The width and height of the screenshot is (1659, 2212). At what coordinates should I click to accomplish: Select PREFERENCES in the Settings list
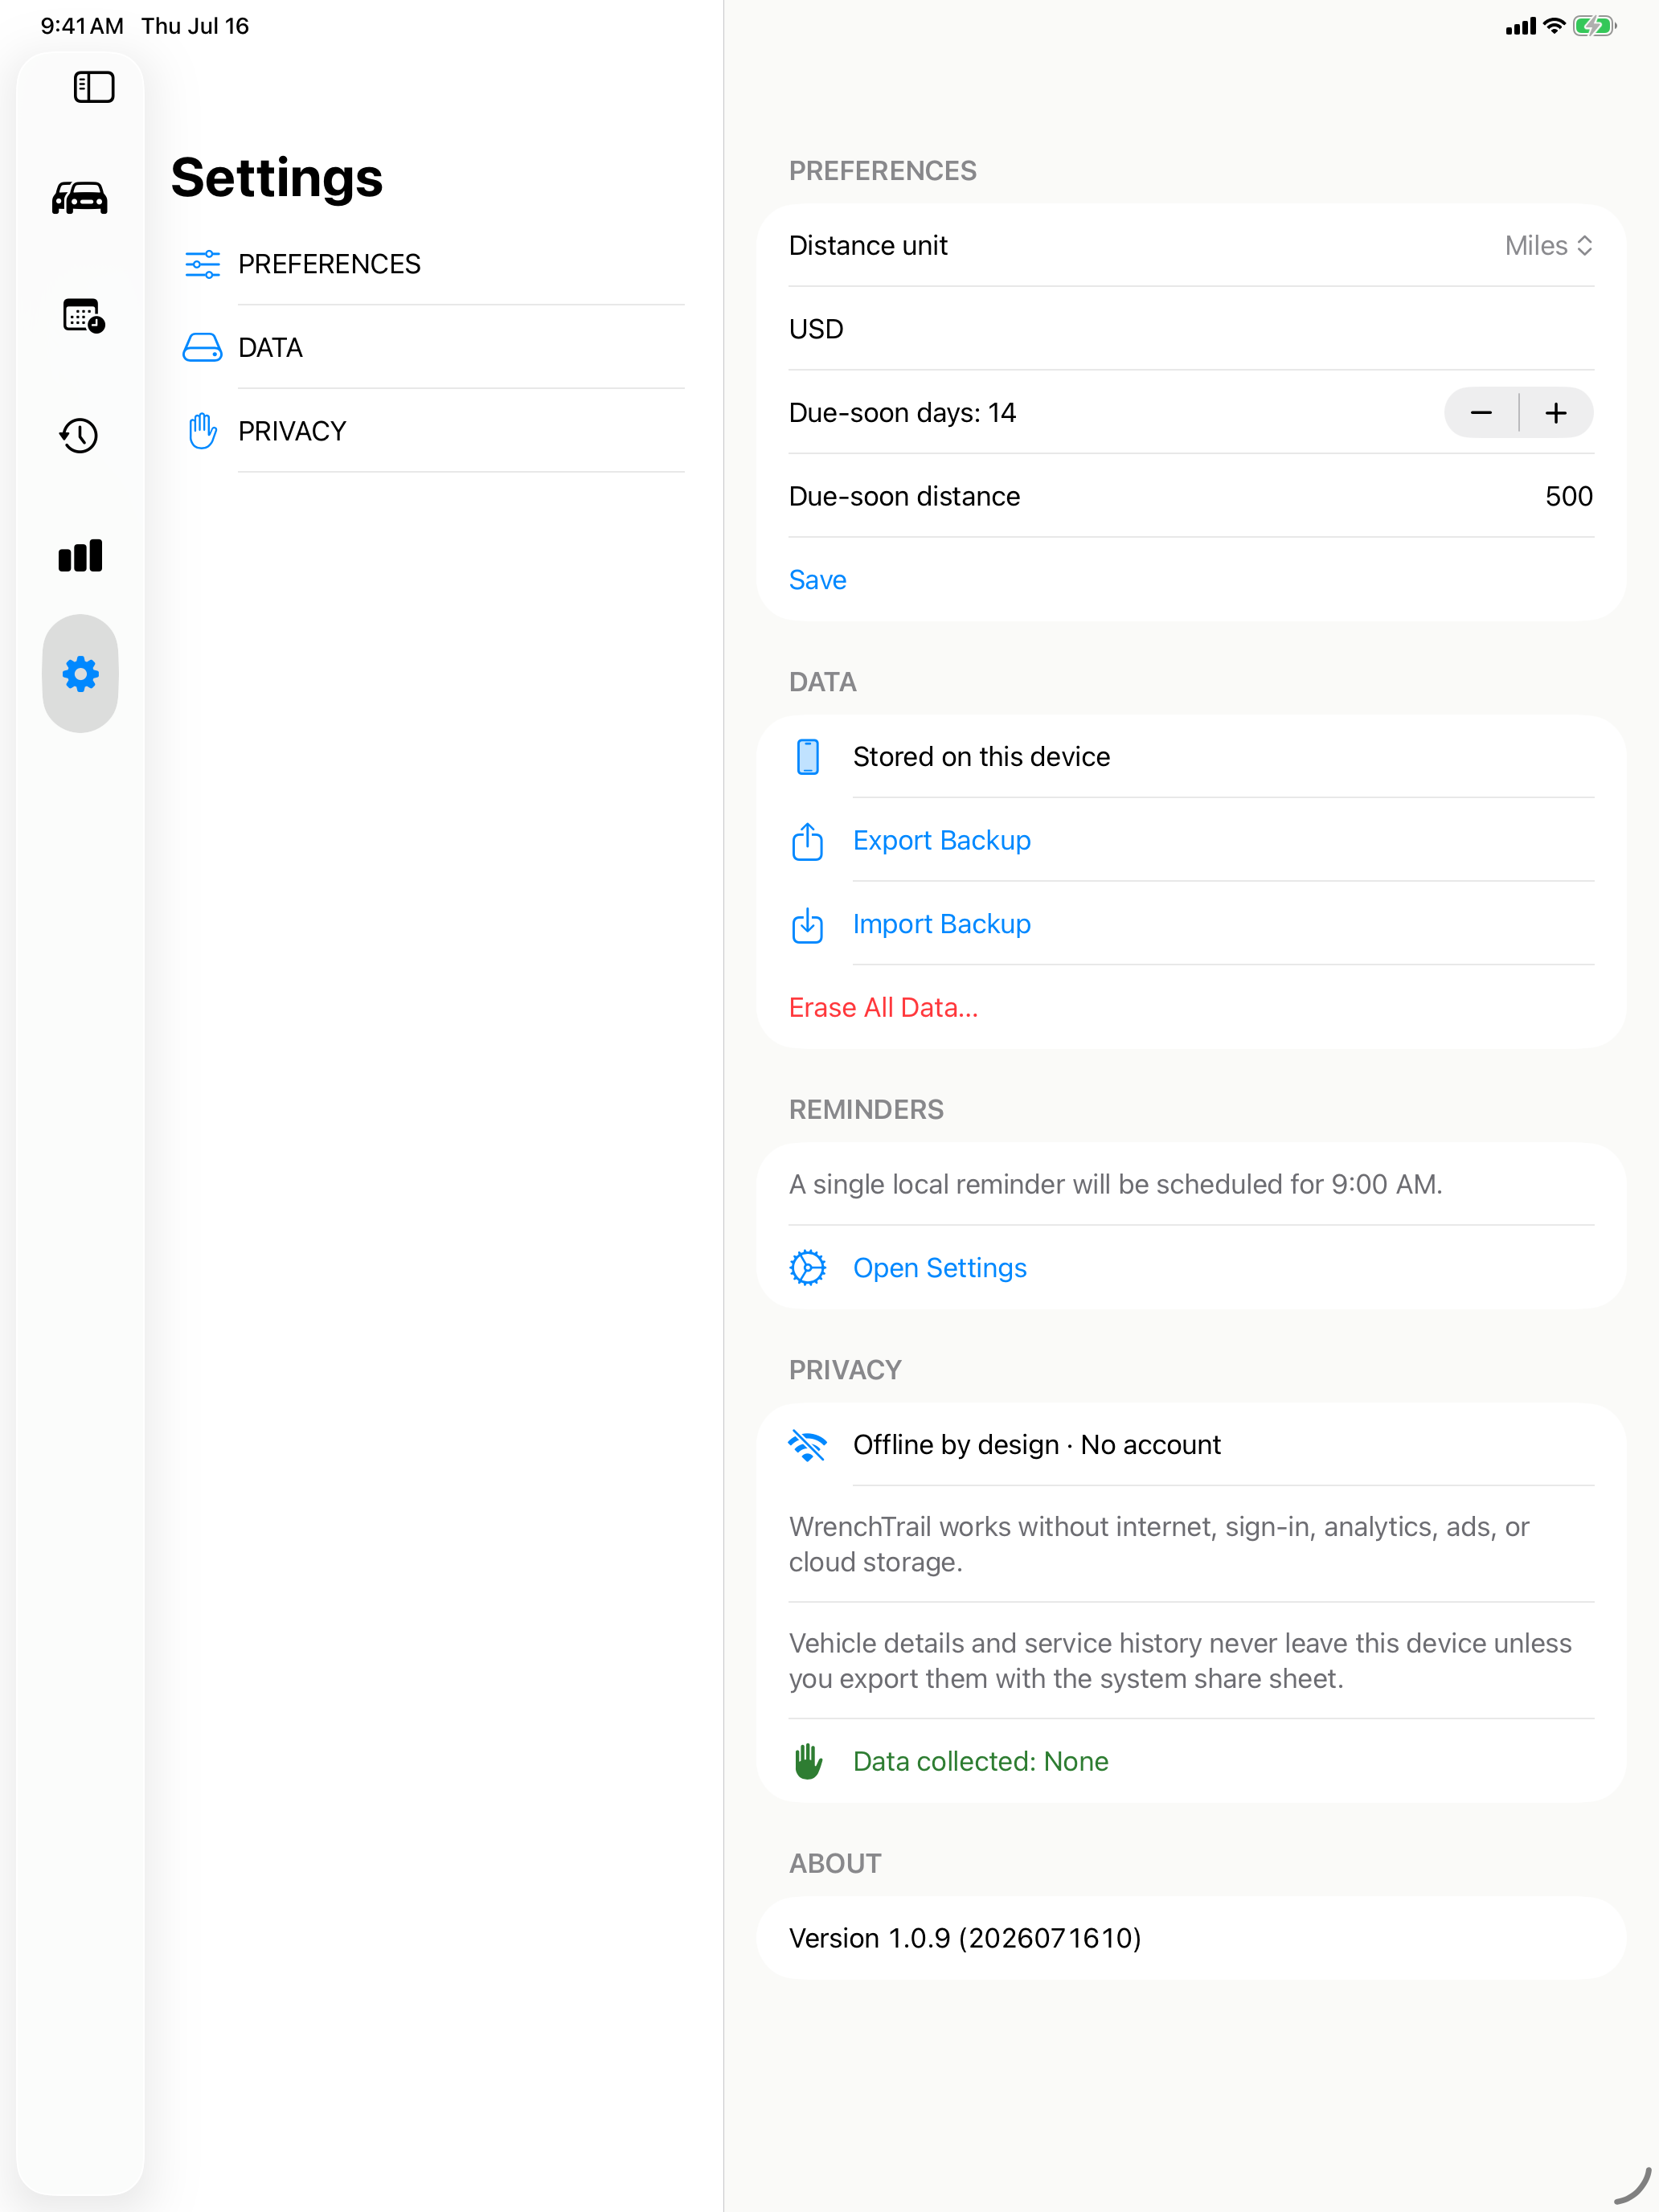click(435, 264)
